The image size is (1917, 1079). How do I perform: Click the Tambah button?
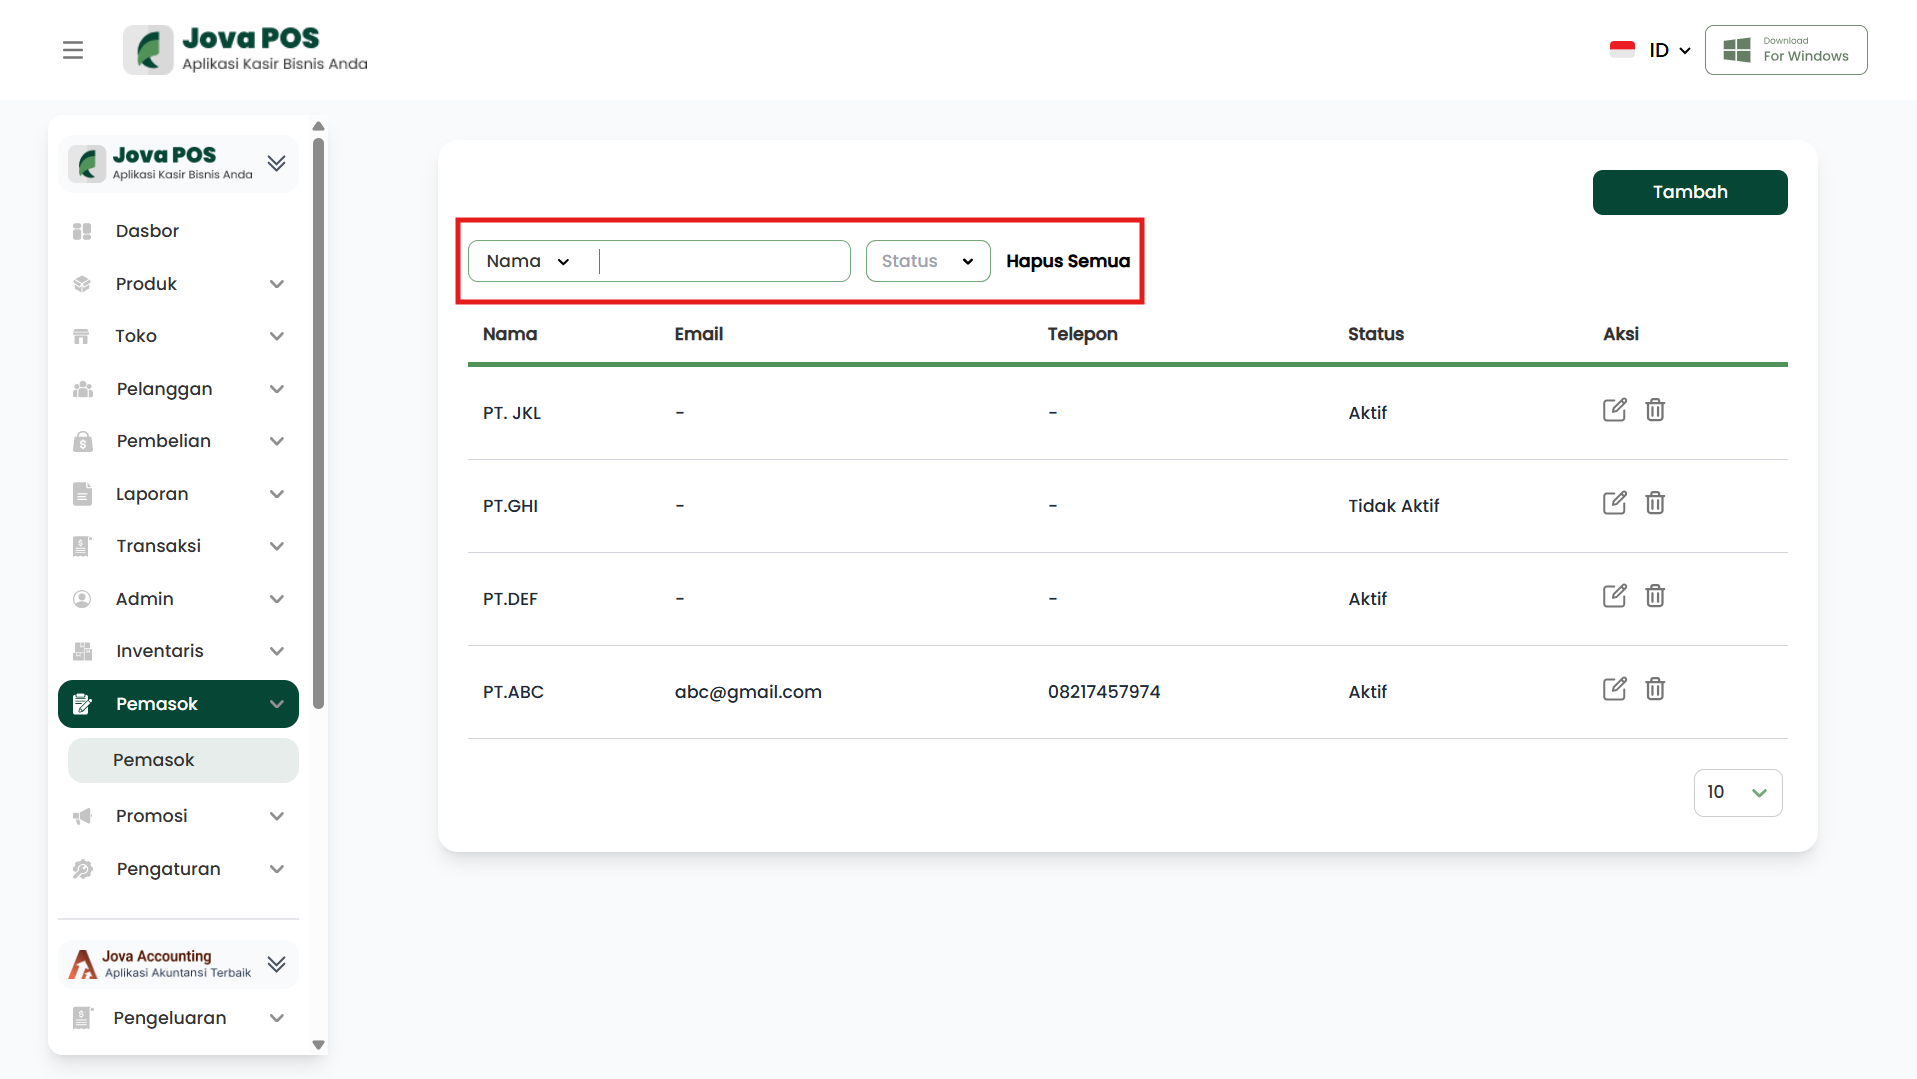[x=1689, y=192]
